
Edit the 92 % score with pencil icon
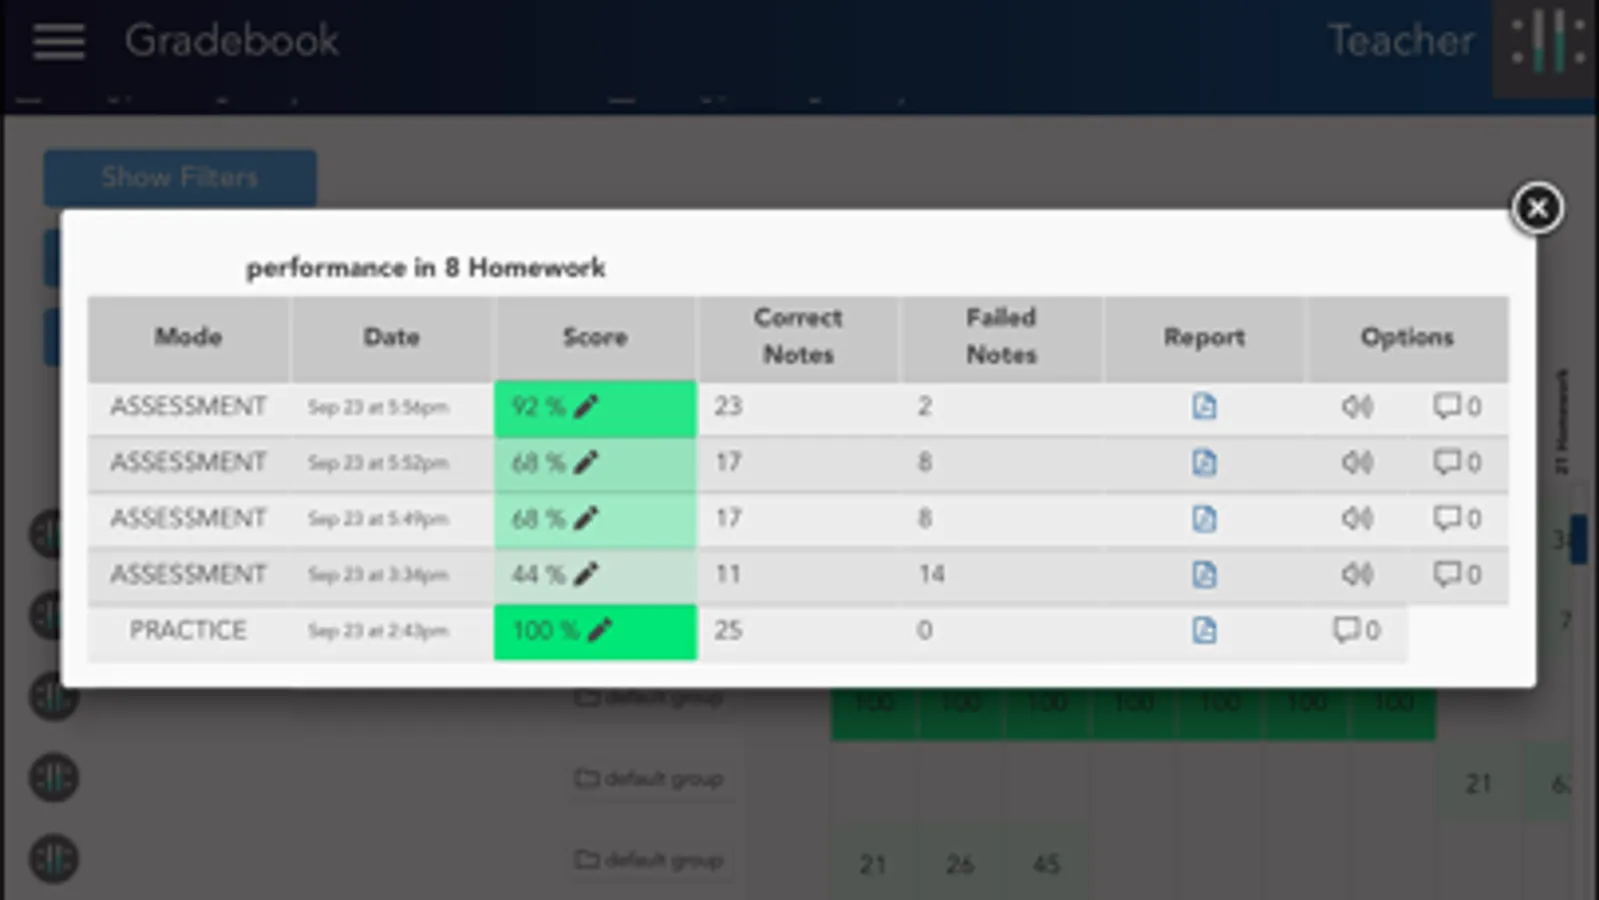point(587,406)
